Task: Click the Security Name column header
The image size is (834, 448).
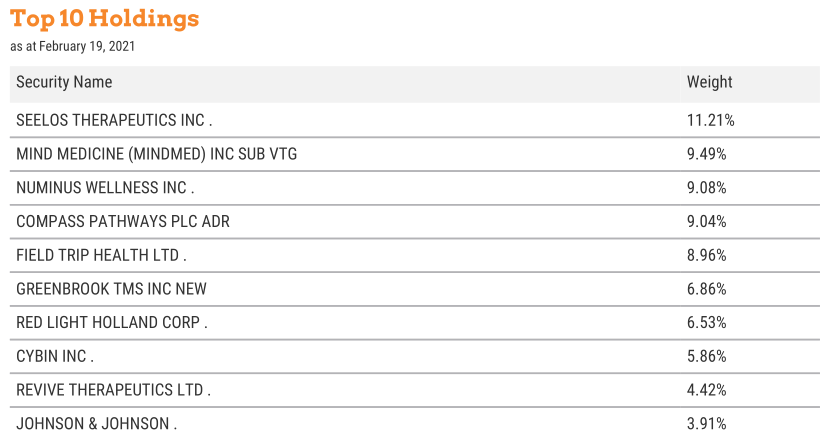Action: (64, 83)
